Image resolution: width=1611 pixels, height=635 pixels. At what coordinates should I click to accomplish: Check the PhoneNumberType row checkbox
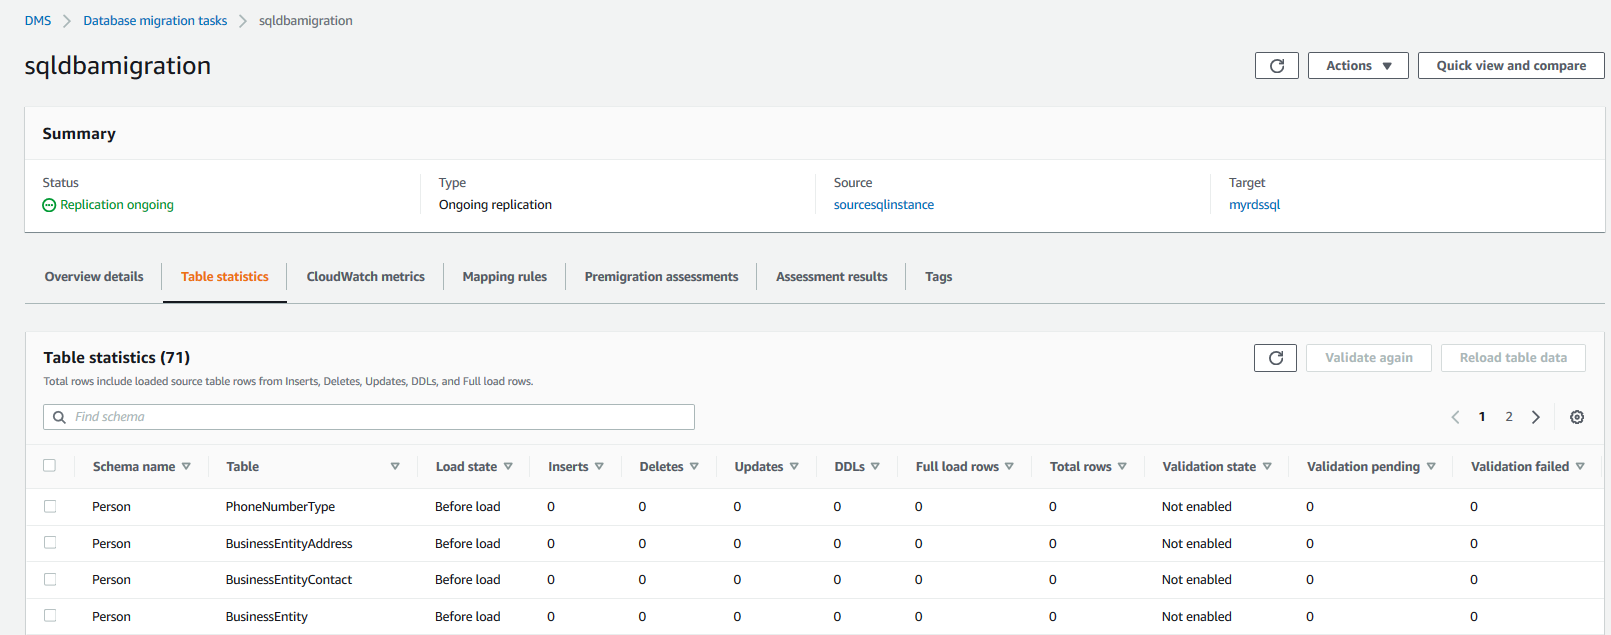[50, 507]
